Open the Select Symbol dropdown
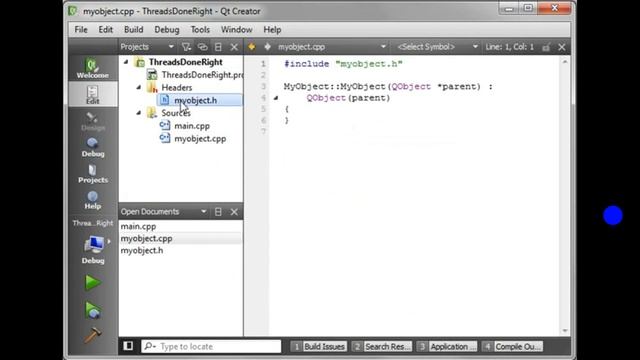The width and height of the screenshot is (640, 360). (x=437, y=47)
